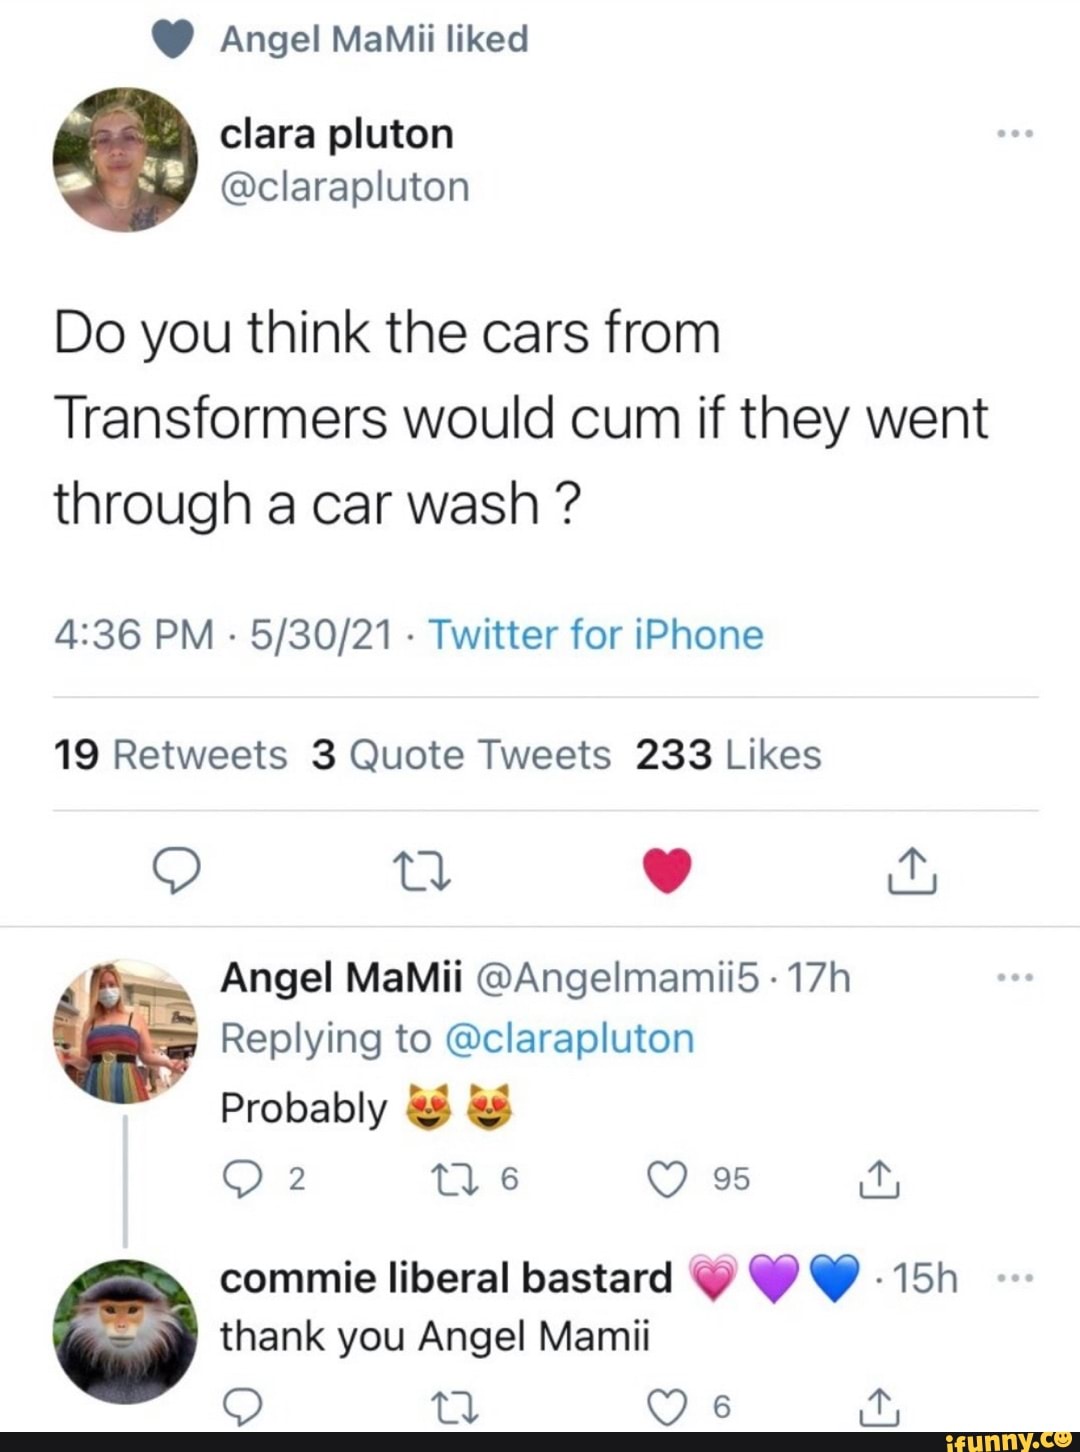Click the reply icon on Angel MaMii's reply
This screenshot has height=1452, width=1080.
[x=244, y=1178]
